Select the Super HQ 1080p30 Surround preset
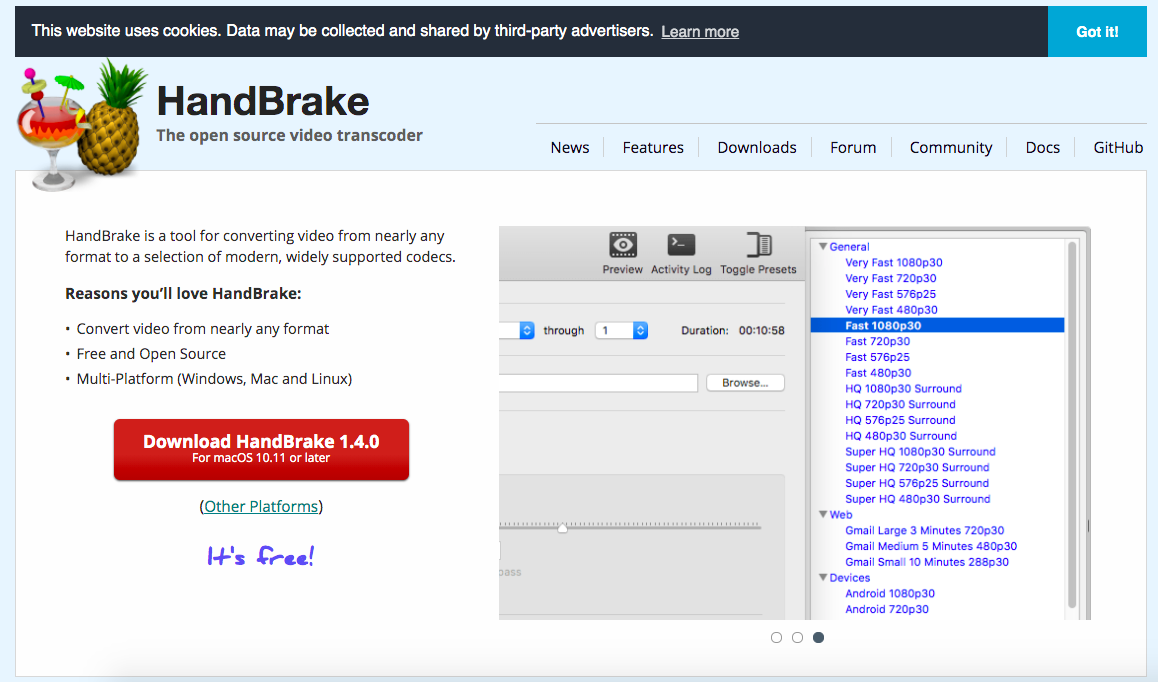The width and height of the screenshot is (1158, 682). tap(920, 451)
